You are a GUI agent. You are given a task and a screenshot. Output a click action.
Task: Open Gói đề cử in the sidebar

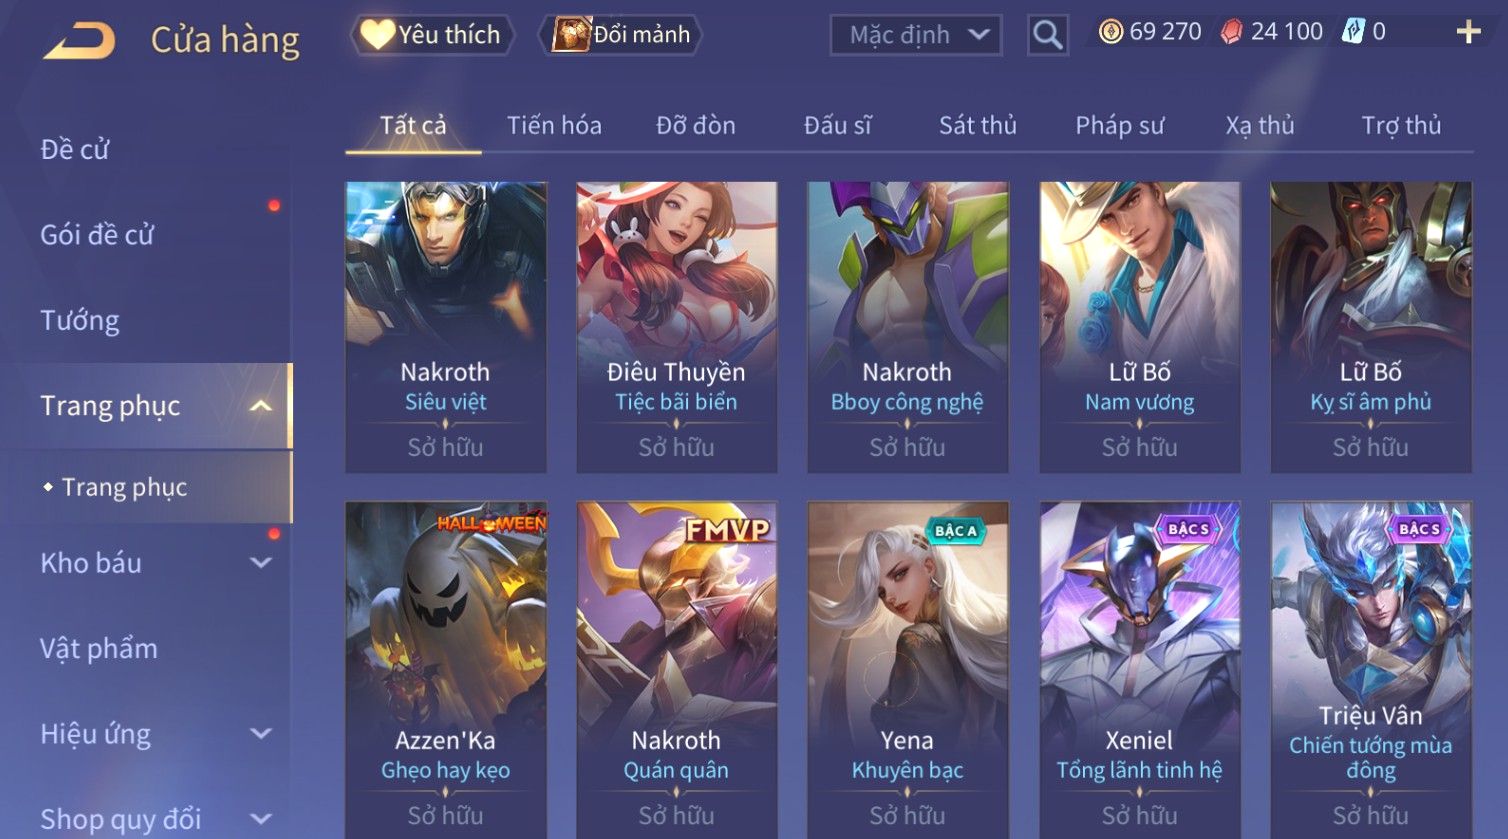click(x=97, y=235)
